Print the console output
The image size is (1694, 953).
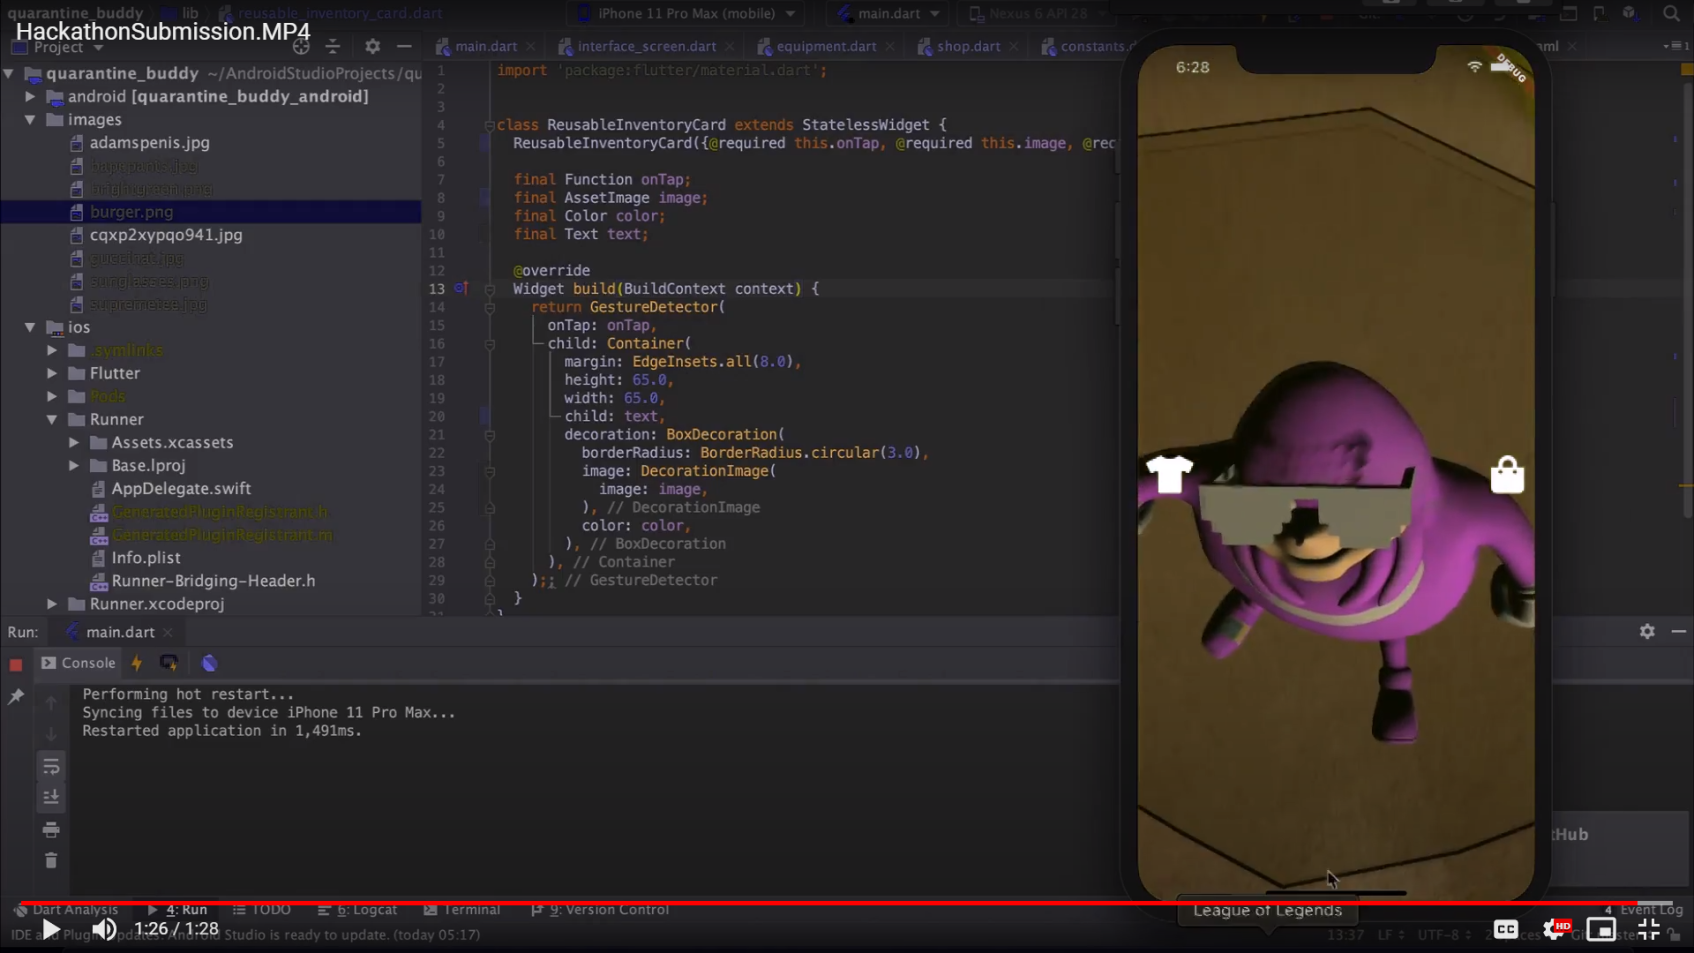(x=51, y=830)
